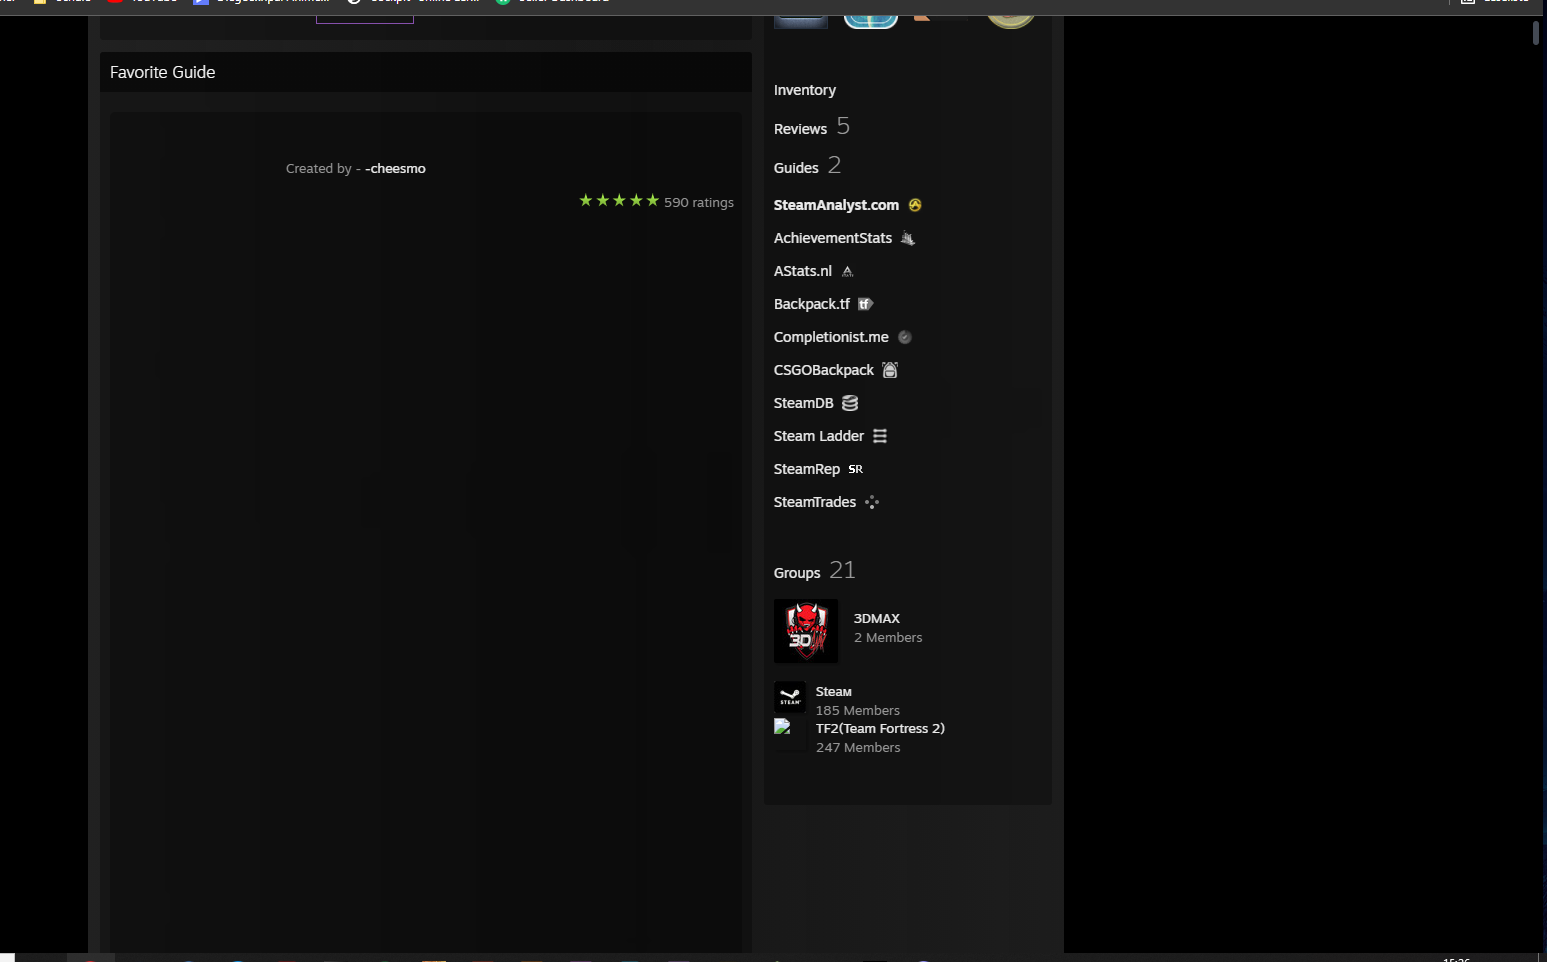Click the 3DMAX group name
Screen dimensions: 1547x962
pos(877,619)
